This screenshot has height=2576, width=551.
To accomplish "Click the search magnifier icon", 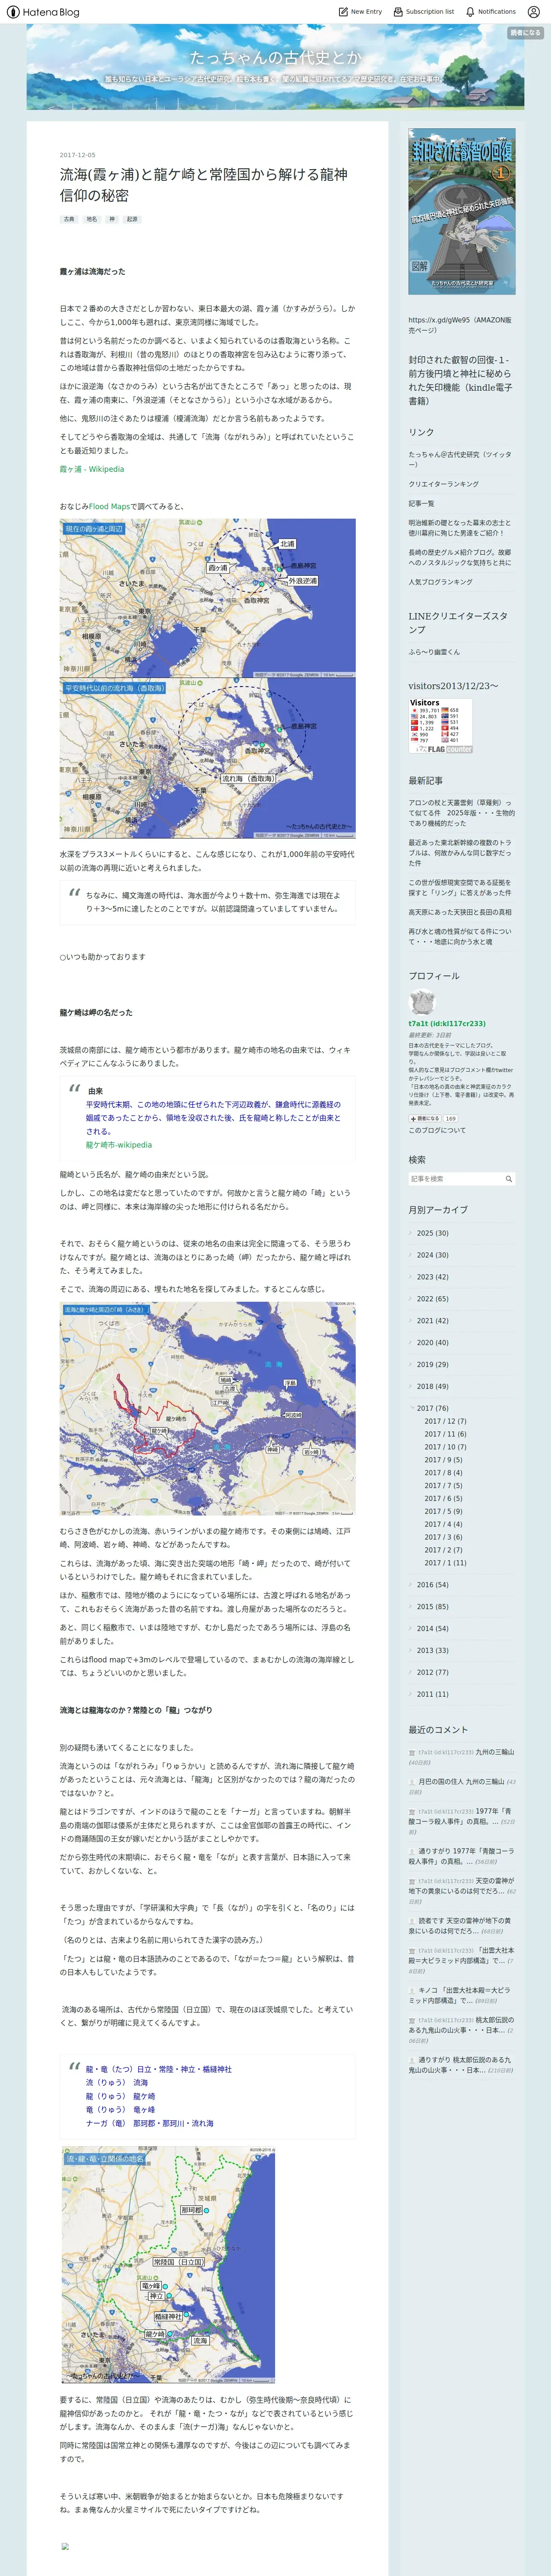I will pyautogui.click(x=508, y=1179).
